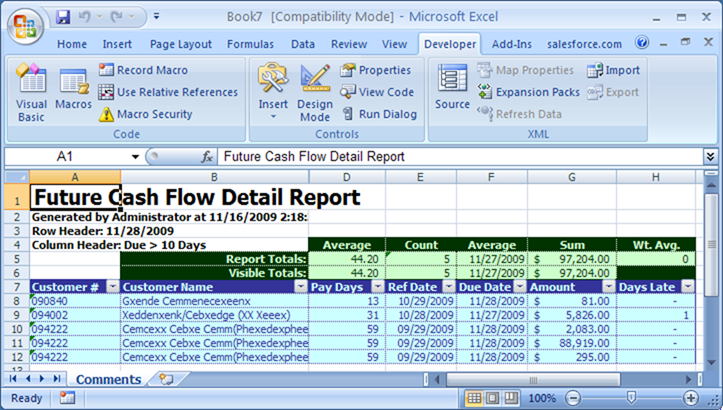Save the workbook from Quick Access
This screenshot has height=410, width=723.
[x=63, y=17]
